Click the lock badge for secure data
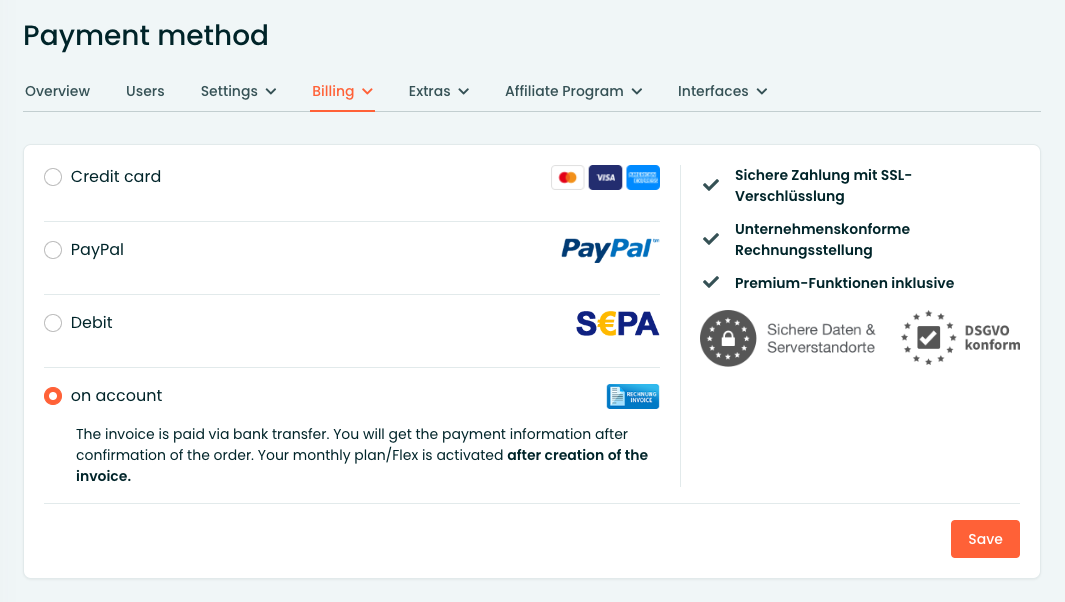Viewport: 1065px width, 602px height. tap(728, 338)
